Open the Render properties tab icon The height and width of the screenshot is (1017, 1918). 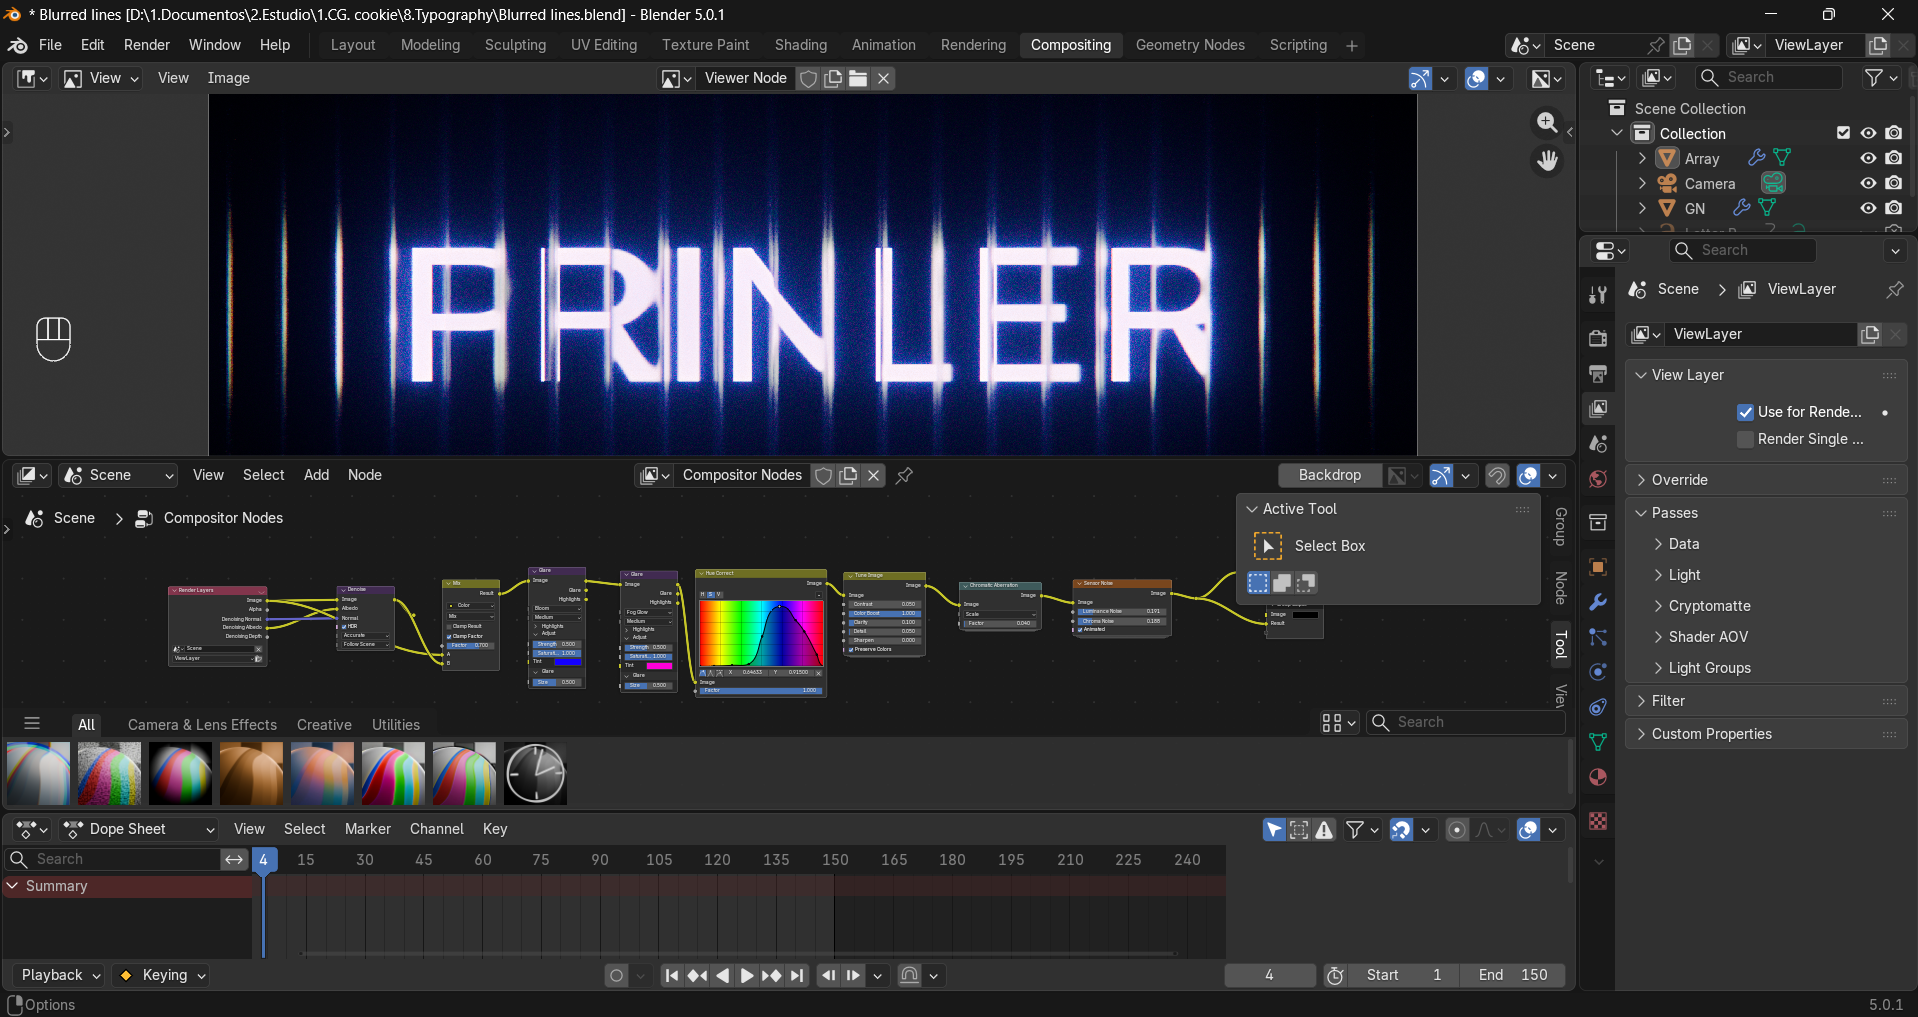point(1598,338)
